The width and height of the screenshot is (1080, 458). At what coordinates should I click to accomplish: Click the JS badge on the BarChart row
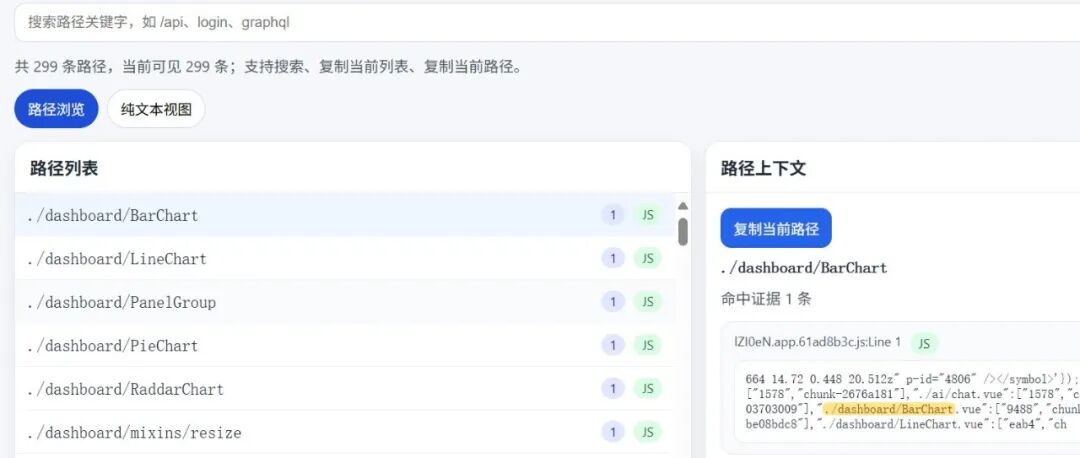point(647,215)
